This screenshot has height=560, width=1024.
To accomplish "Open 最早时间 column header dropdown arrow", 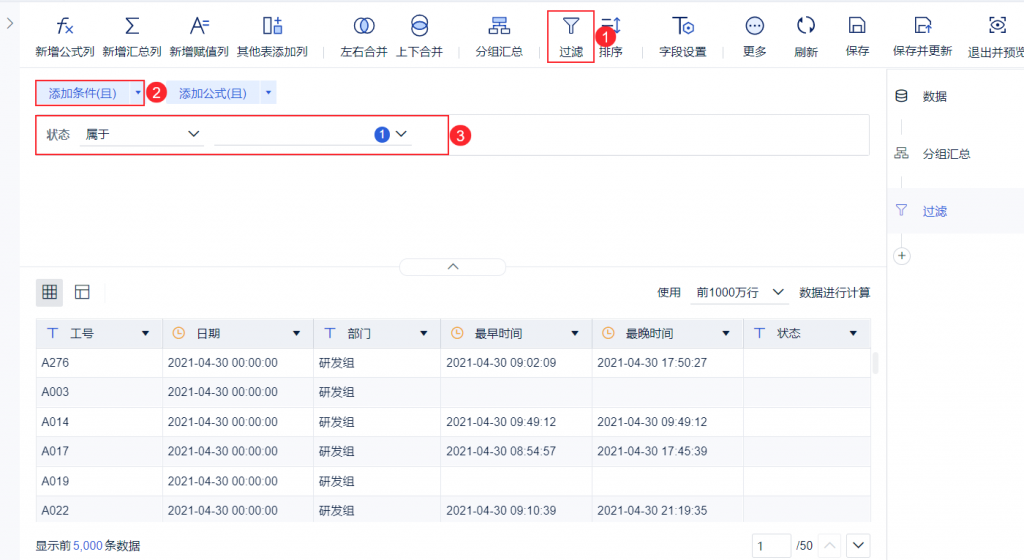I will click(x=575, y=334).
